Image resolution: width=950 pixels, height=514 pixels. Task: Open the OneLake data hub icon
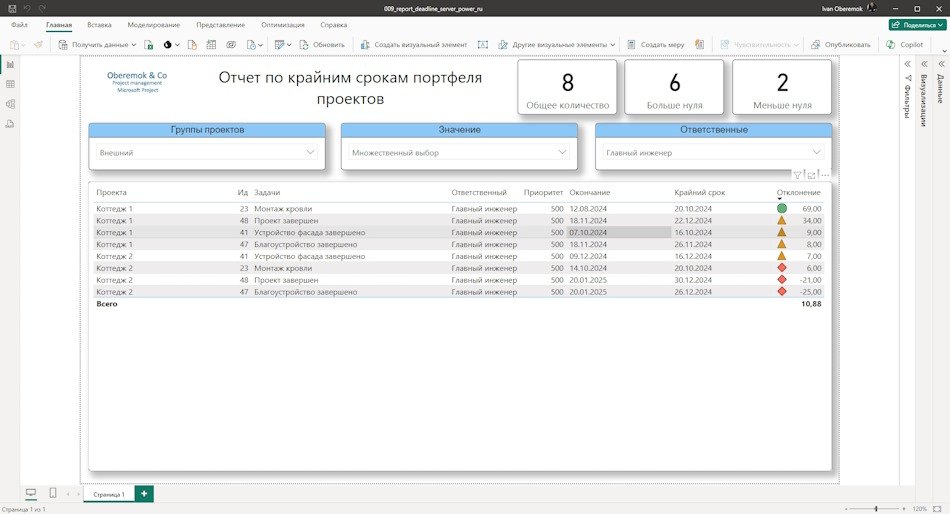(x=167, y=45)
